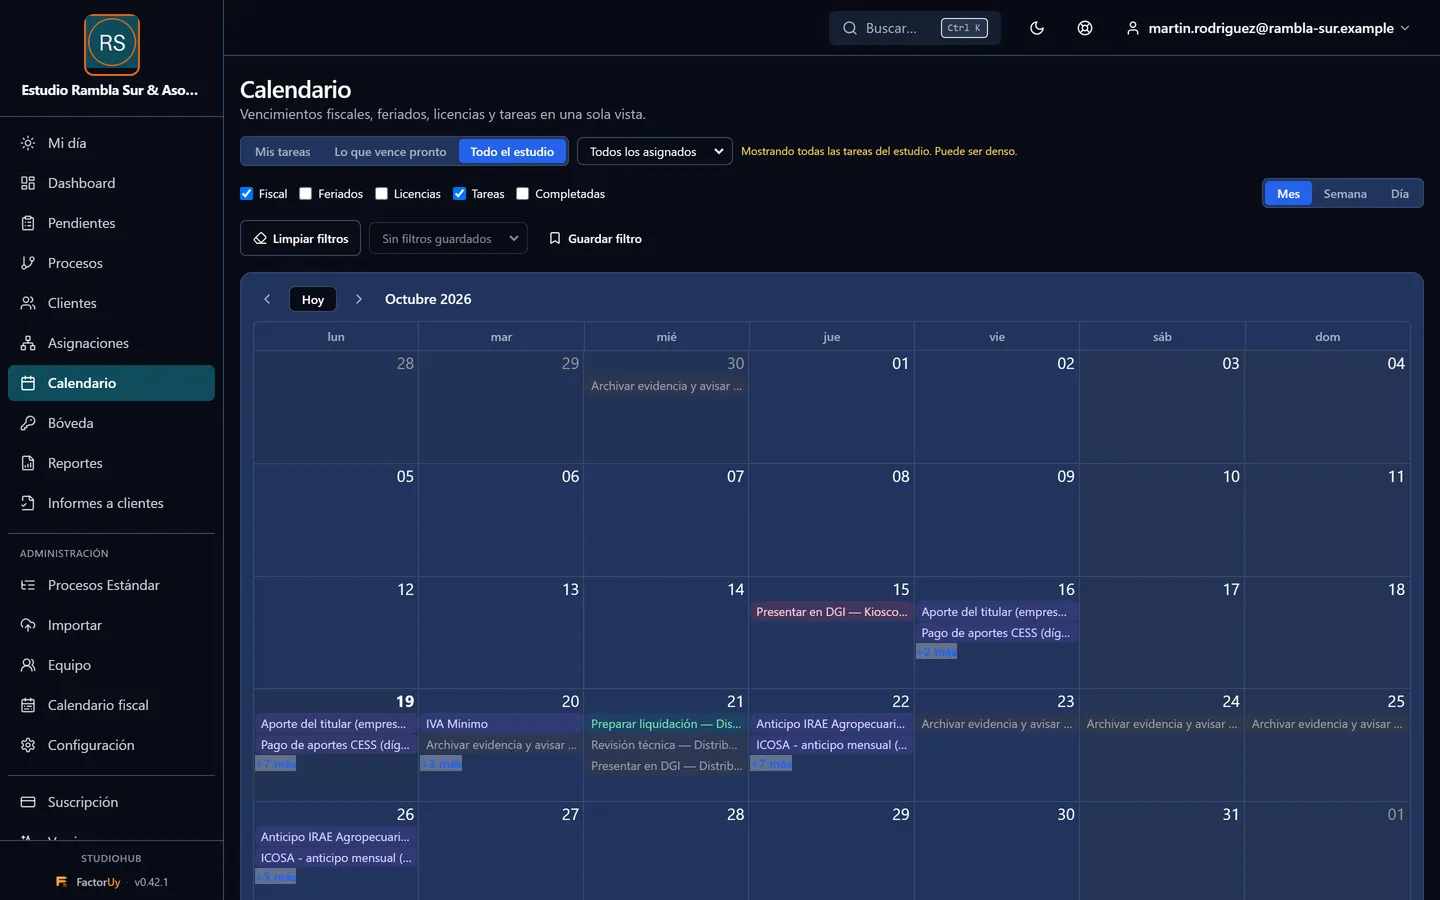
Task: Open Suscripción page
Action: pyautogui.click(x=111, y=802)
